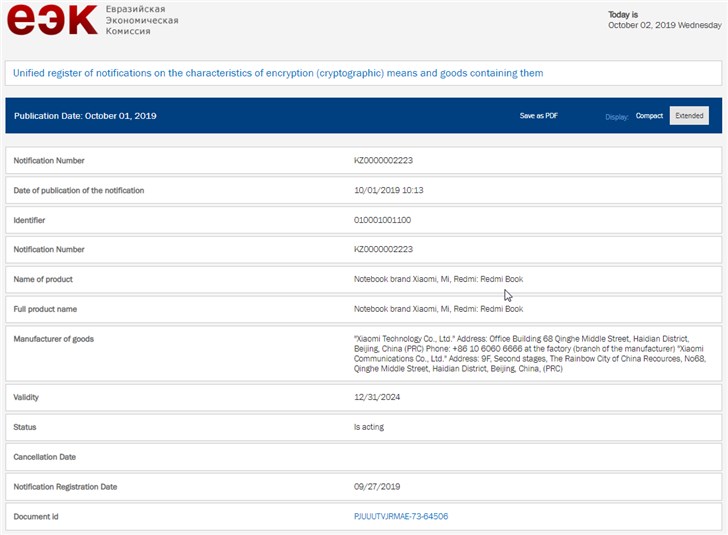Save the notification as PDF
Image resolution: width=728 pixels, height=535 pixels.
click(x=539, y=116)
